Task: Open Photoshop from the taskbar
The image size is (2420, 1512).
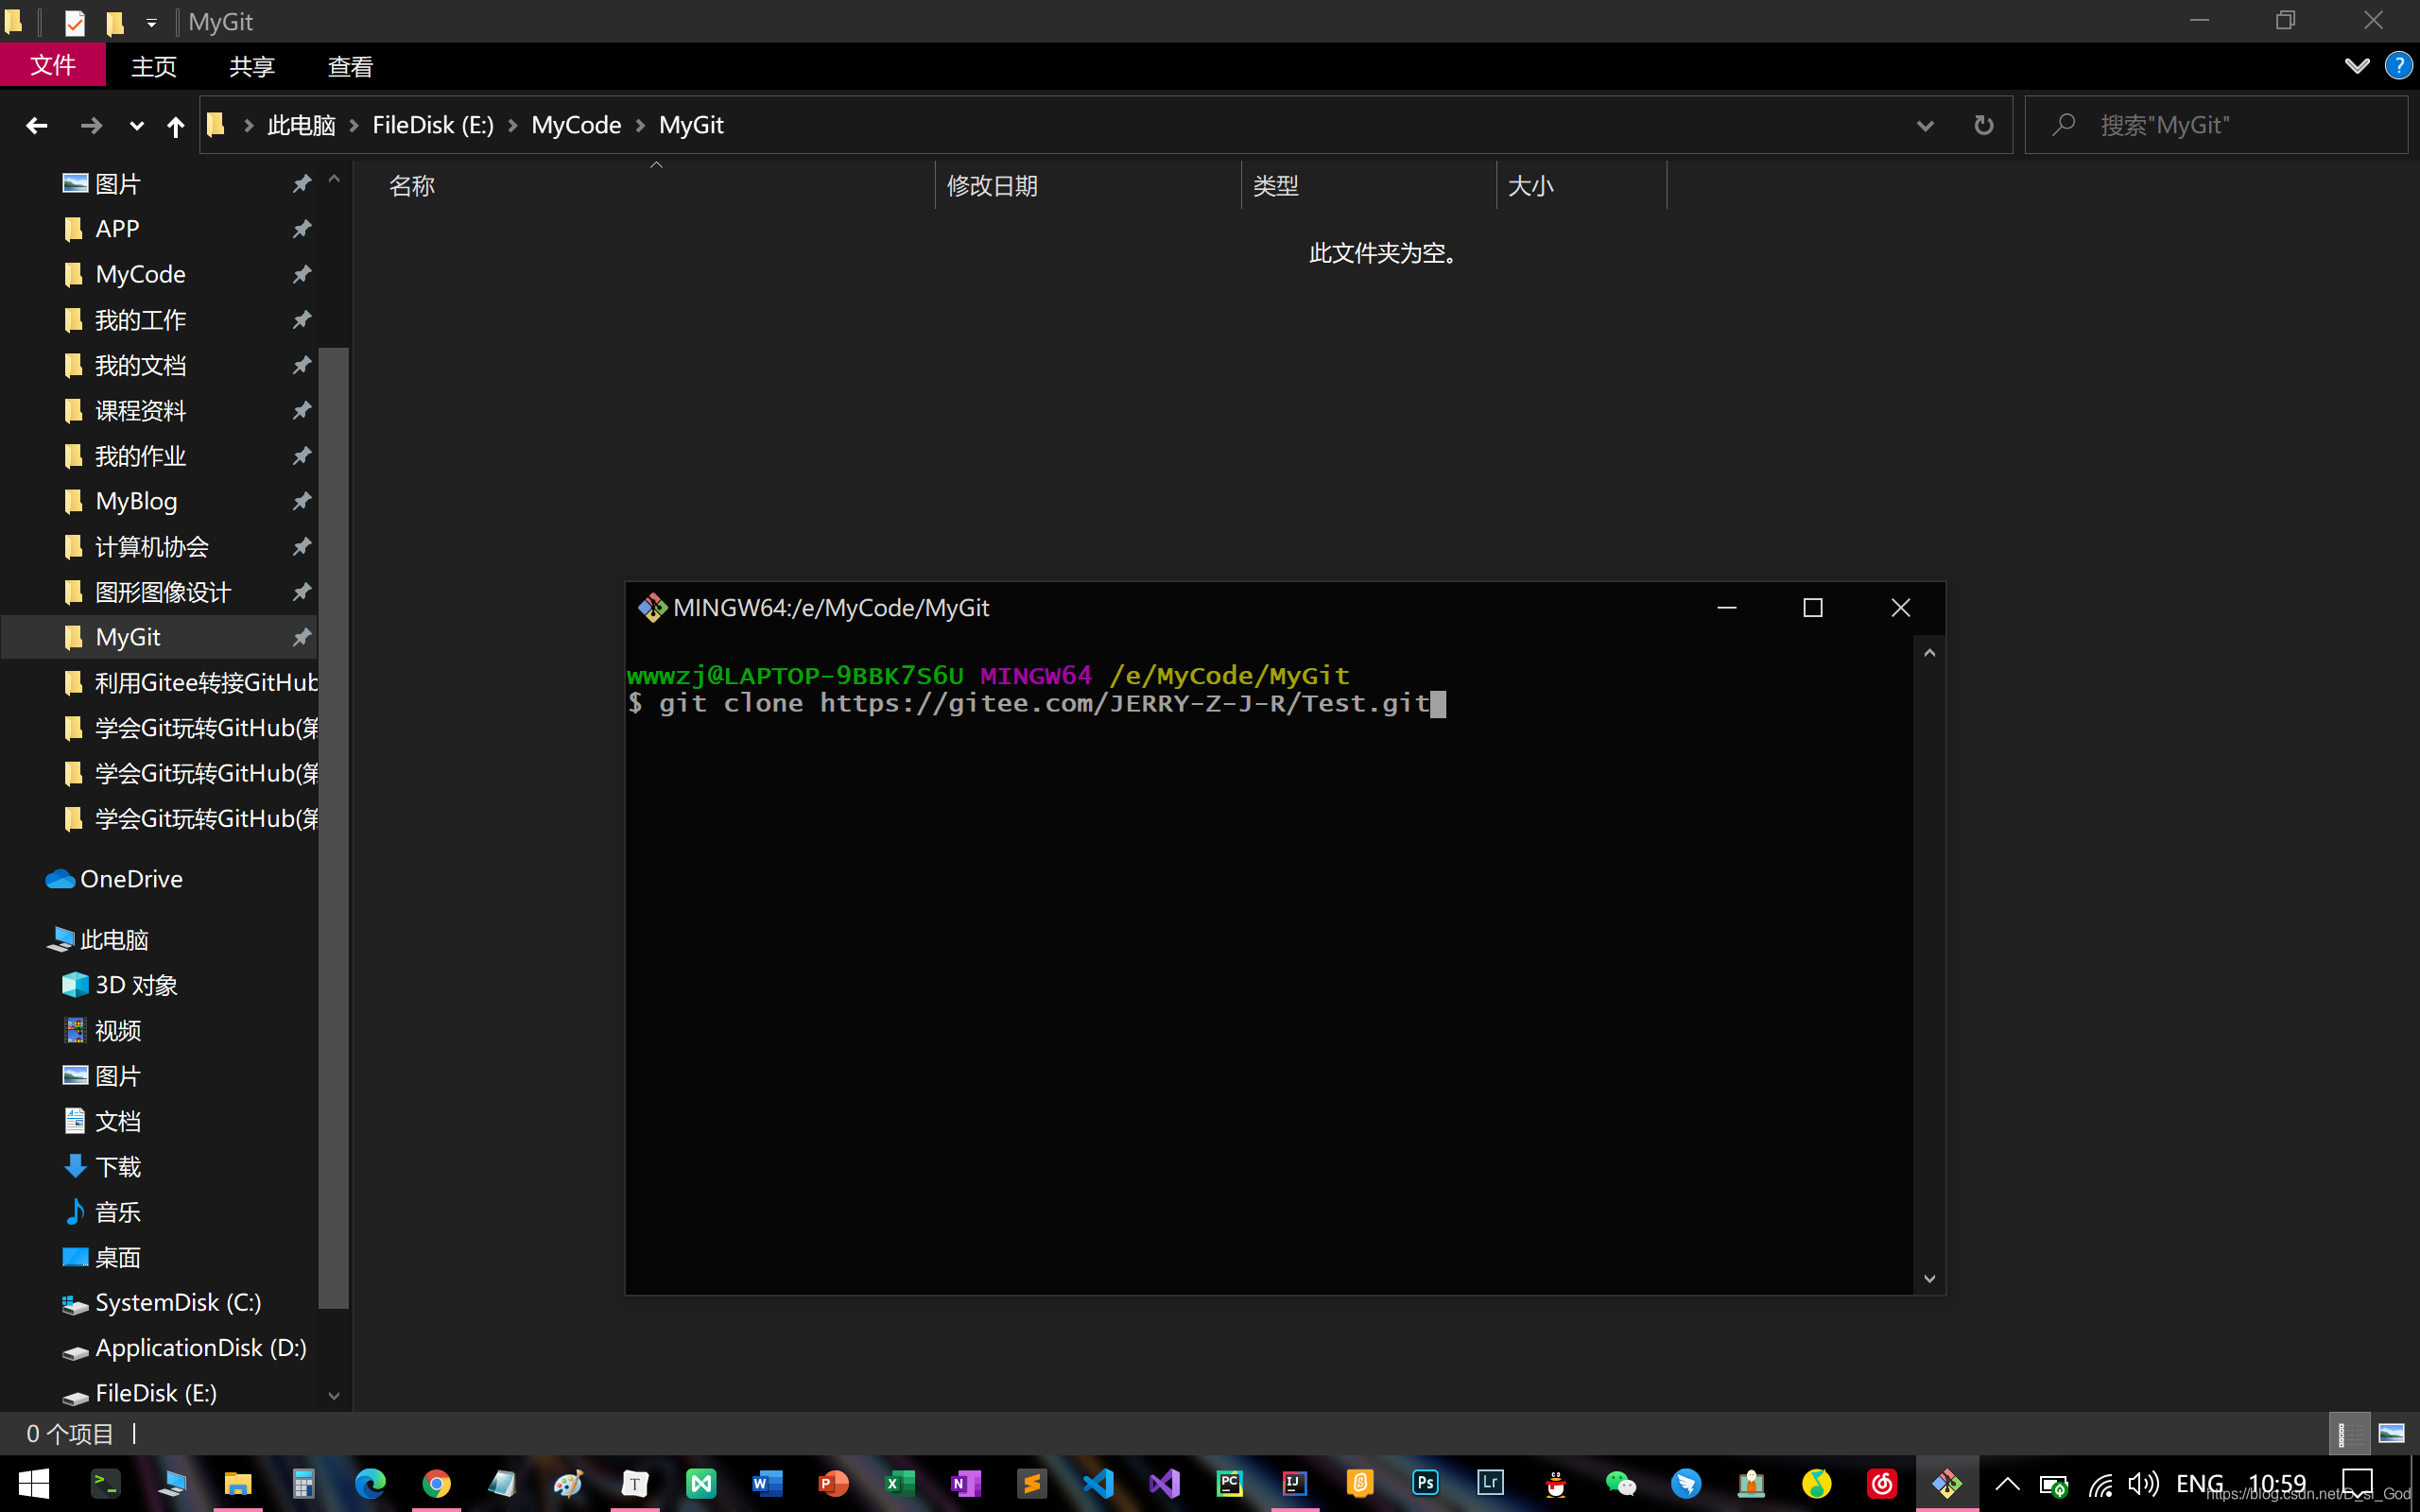Action: 1425,1483
